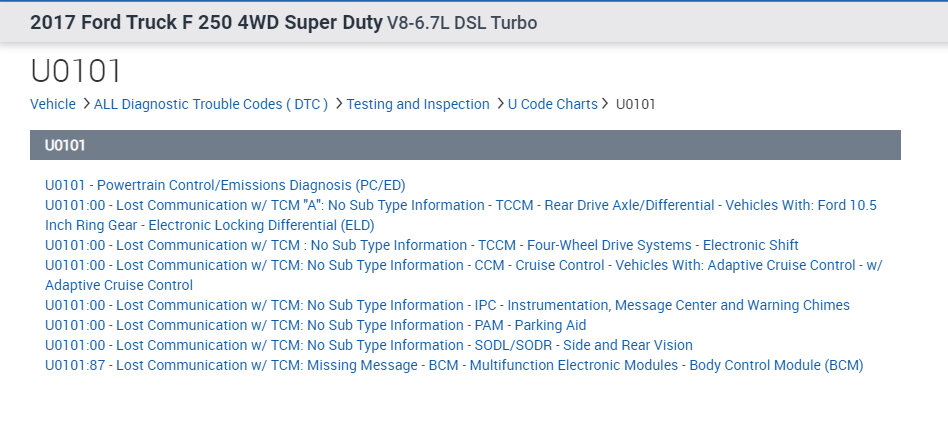Select the 2017 Ford Truck F 250 vehicle title
The height and width of the screenshot is (444, 948).
[284, 22]
